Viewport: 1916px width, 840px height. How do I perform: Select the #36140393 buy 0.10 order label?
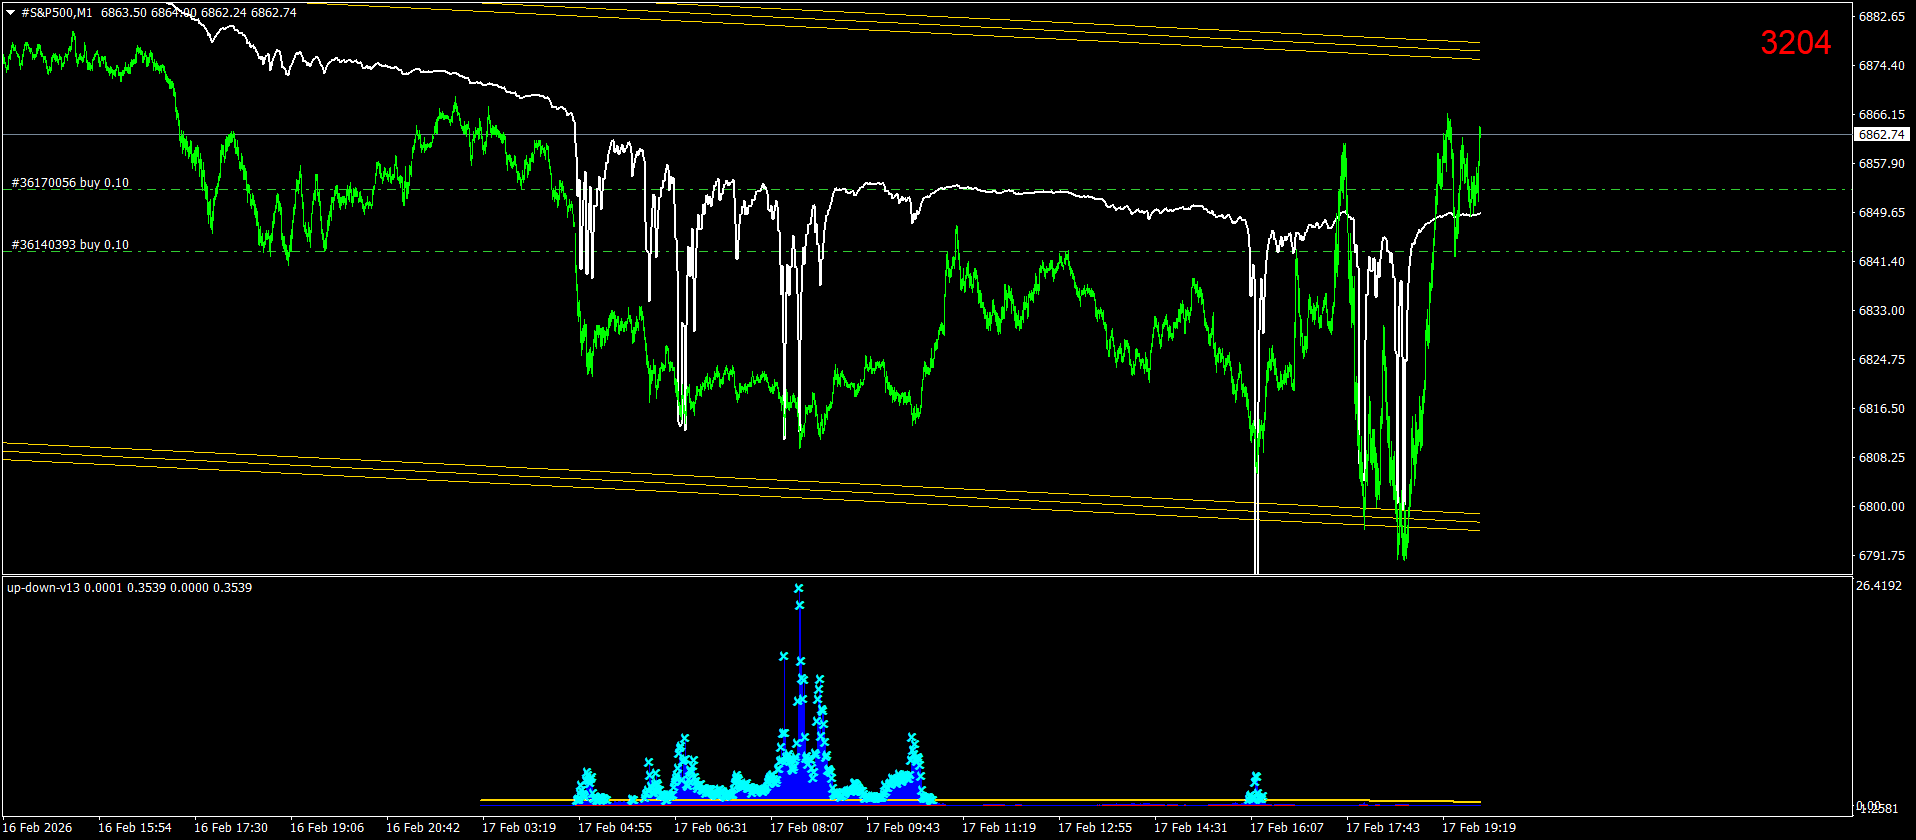[70, 245]
